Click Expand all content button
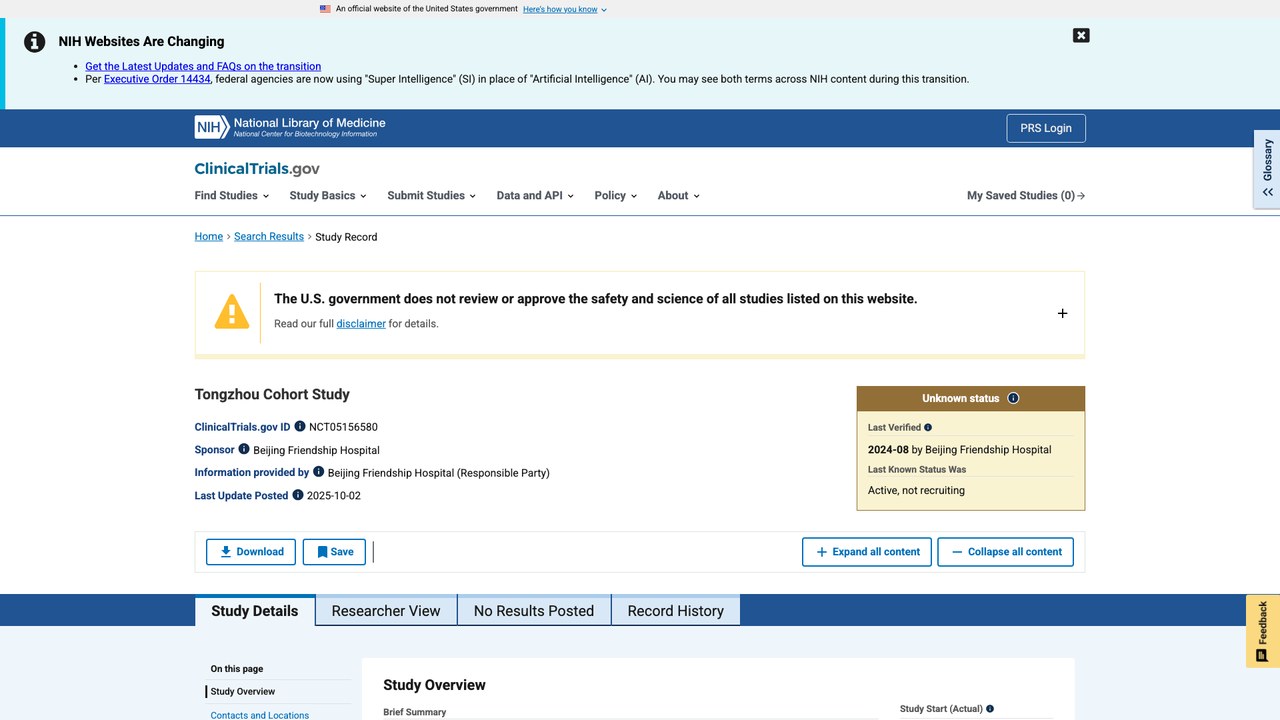Screen dimensions: 1280x720 click(x=867, y=552)
